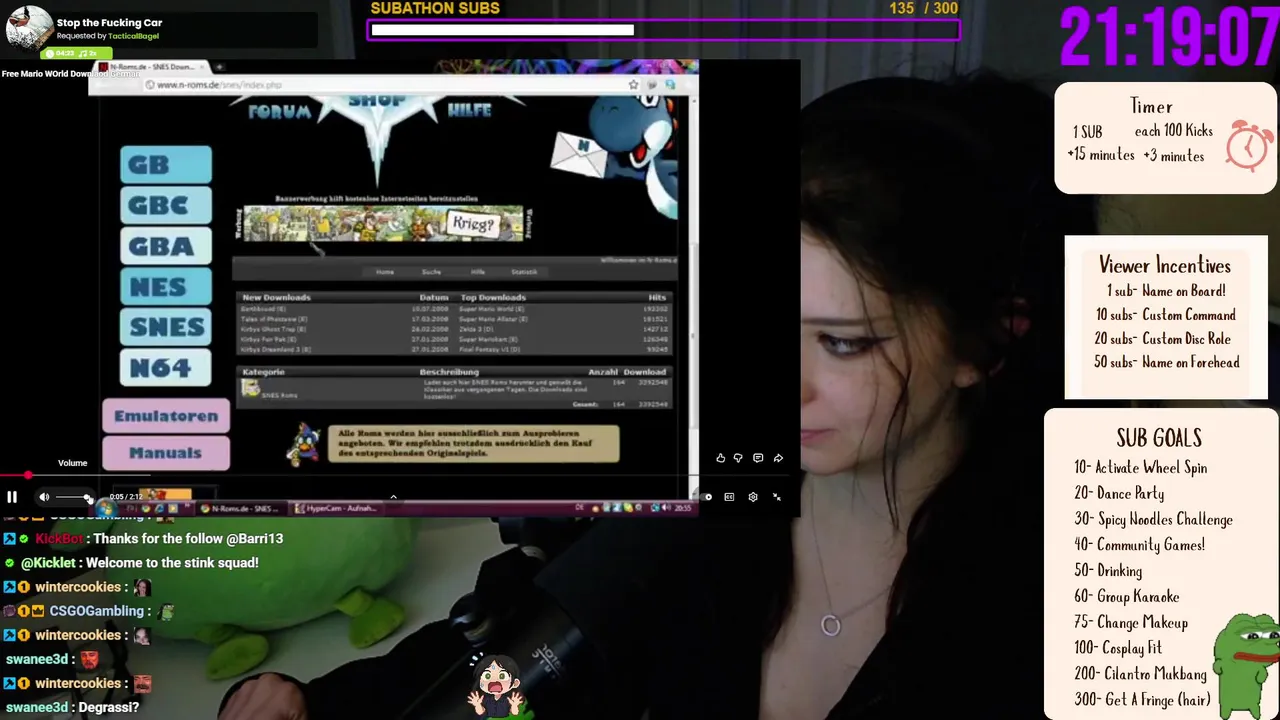1280x720 pixels.
Task: Click @Kicklet username in chat
Action: pyautogui.click(x=49, y=563)
